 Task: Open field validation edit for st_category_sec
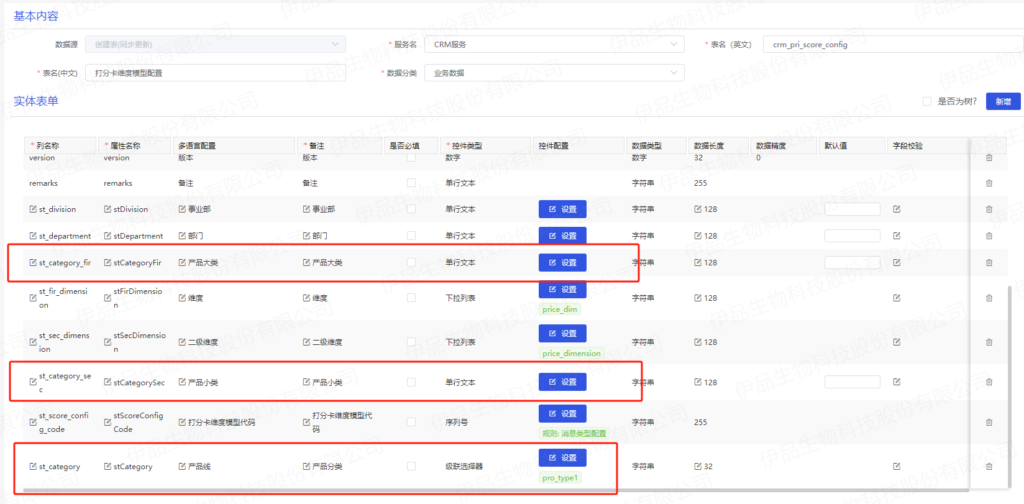pos(897,382)
